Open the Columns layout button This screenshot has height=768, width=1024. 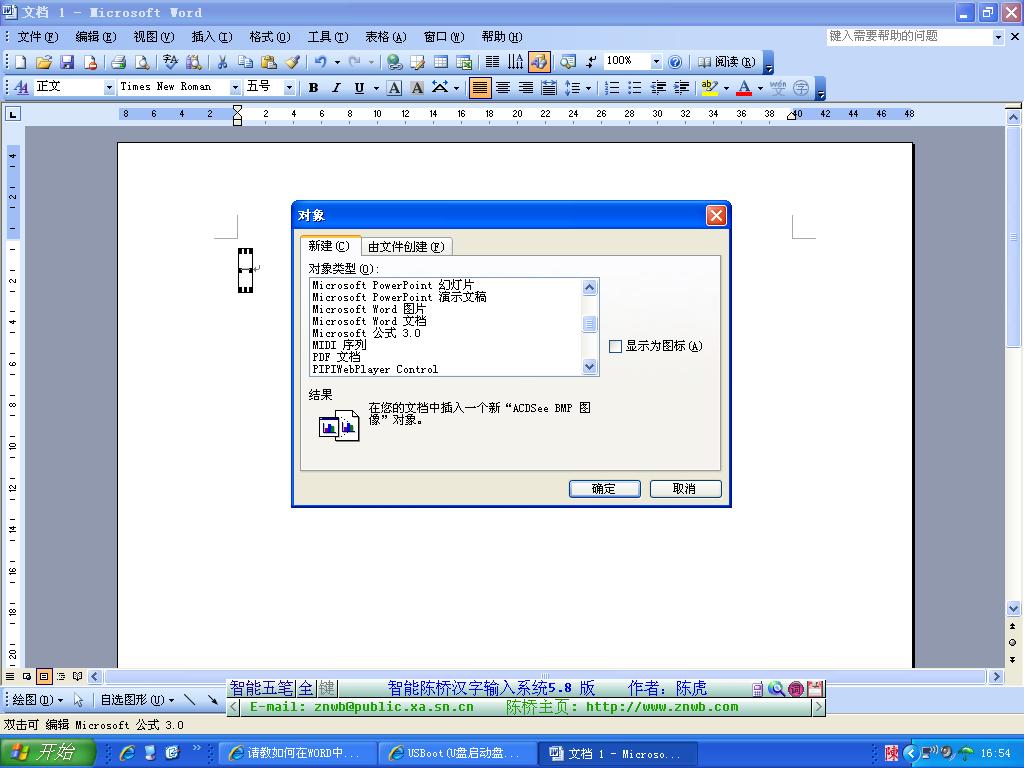tap(492, 62)
